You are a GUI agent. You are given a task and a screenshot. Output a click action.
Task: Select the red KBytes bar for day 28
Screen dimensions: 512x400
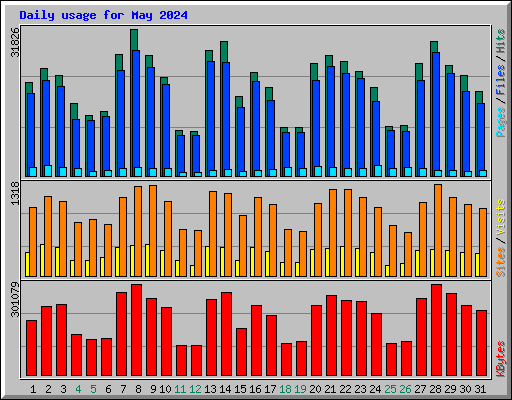(436, 330)
